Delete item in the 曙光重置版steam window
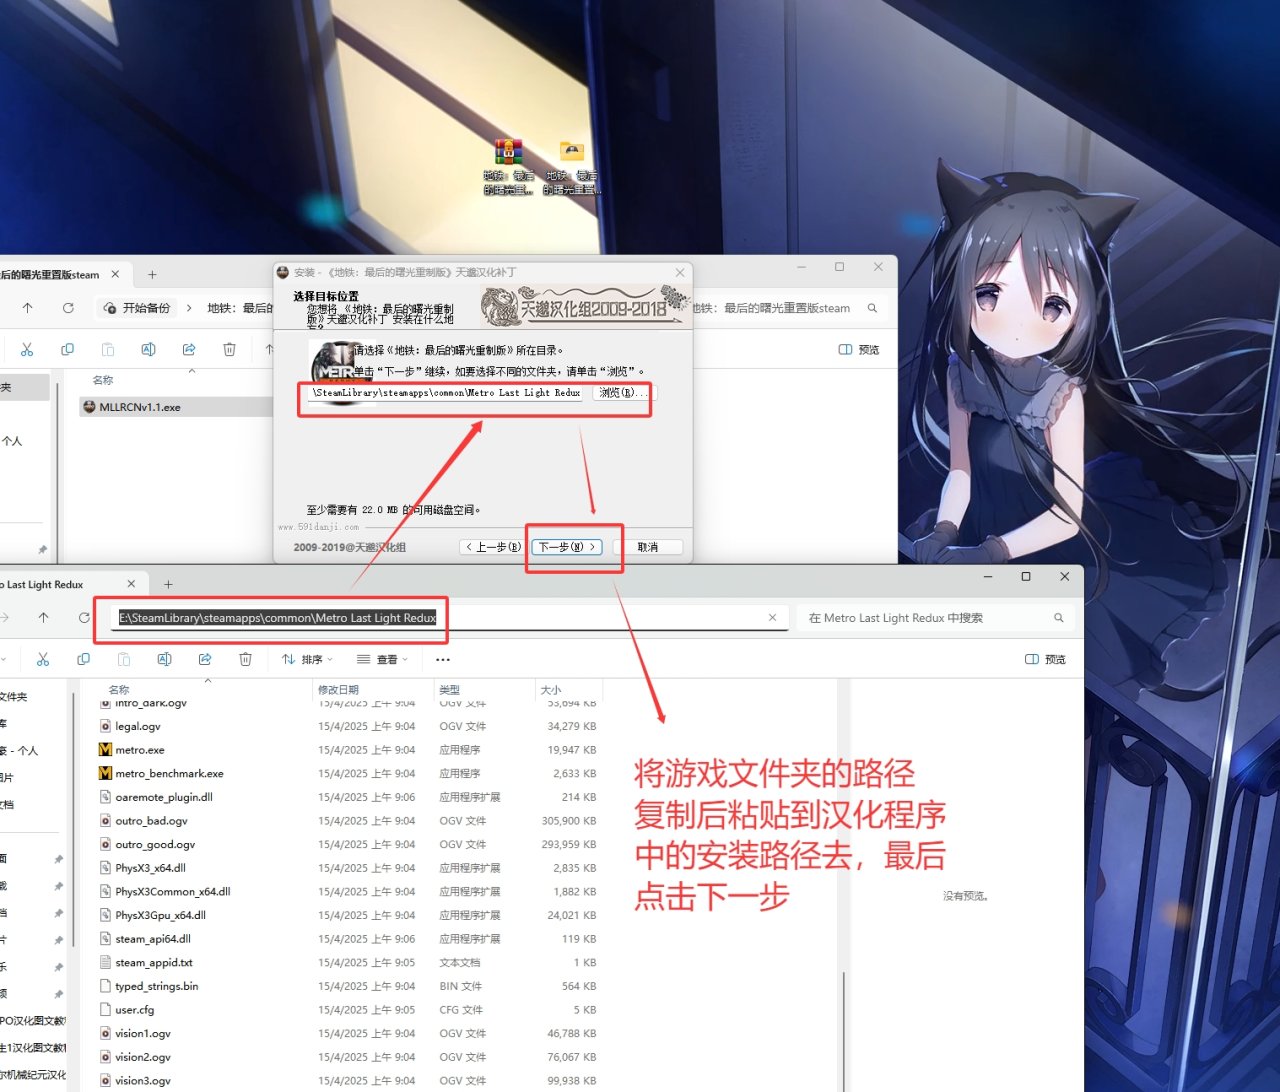This screenshot has width=1280, height=1092. (229, 349)
